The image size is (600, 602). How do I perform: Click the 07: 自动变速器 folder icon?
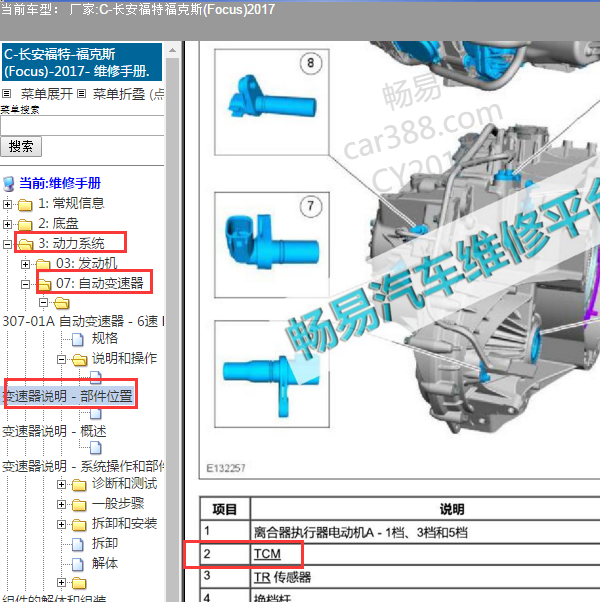tap(45, 284)
